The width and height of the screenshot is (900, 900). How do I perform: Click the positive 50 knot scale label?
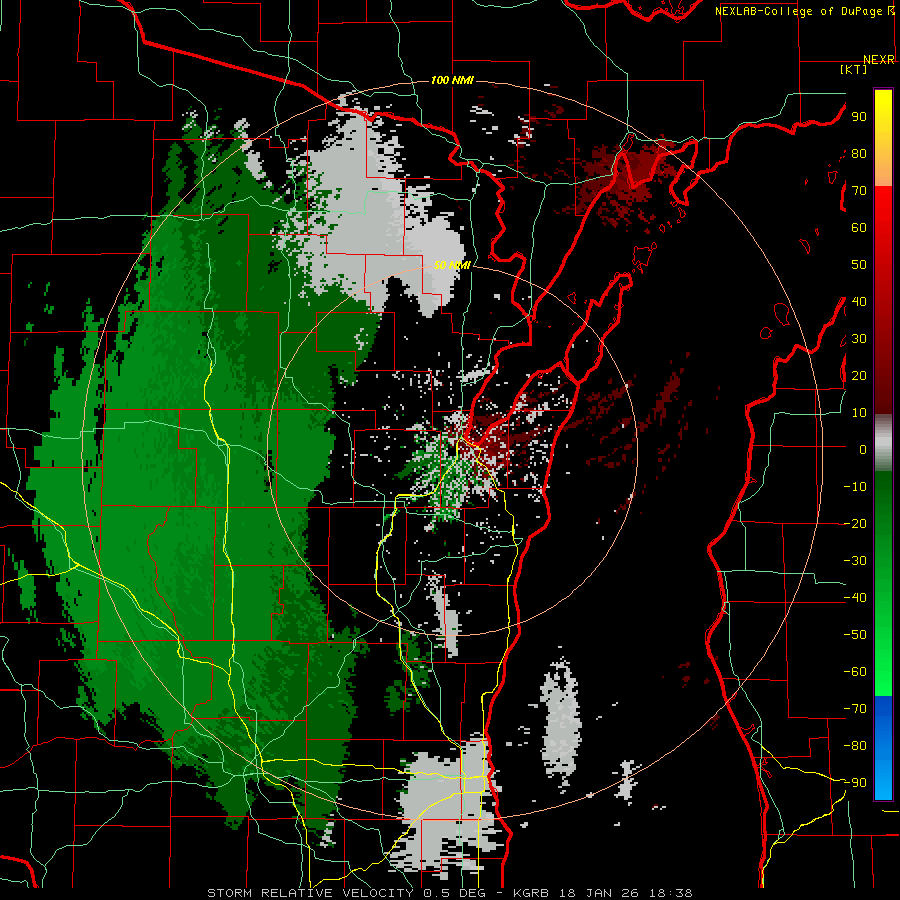tap(859, 265)
